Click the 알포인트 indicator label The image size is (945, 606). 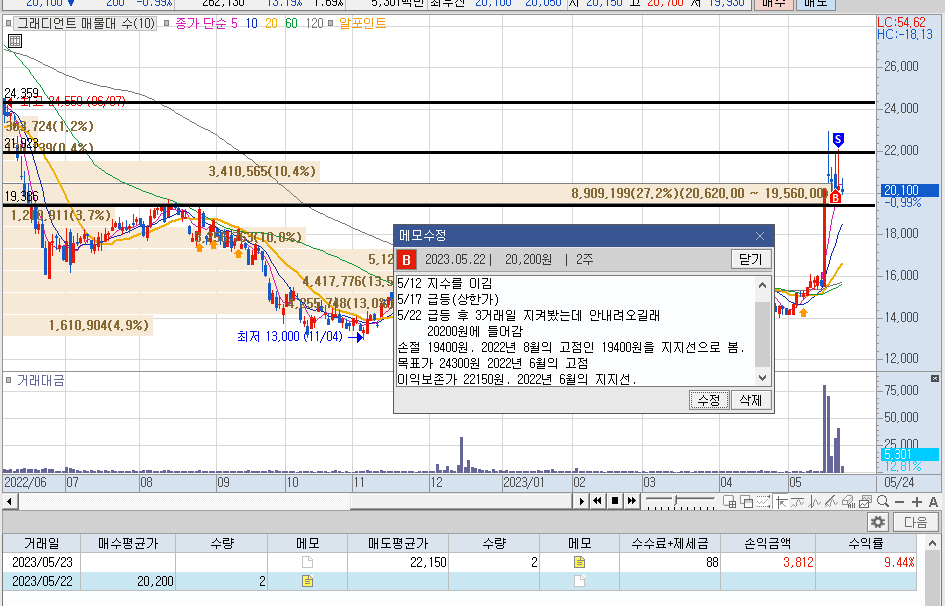[x=362, y=23]
